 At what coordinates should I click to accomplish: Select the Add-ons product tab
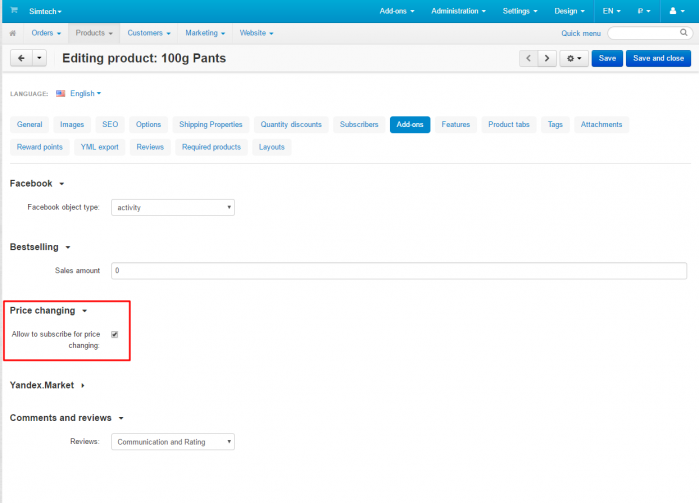410,125
